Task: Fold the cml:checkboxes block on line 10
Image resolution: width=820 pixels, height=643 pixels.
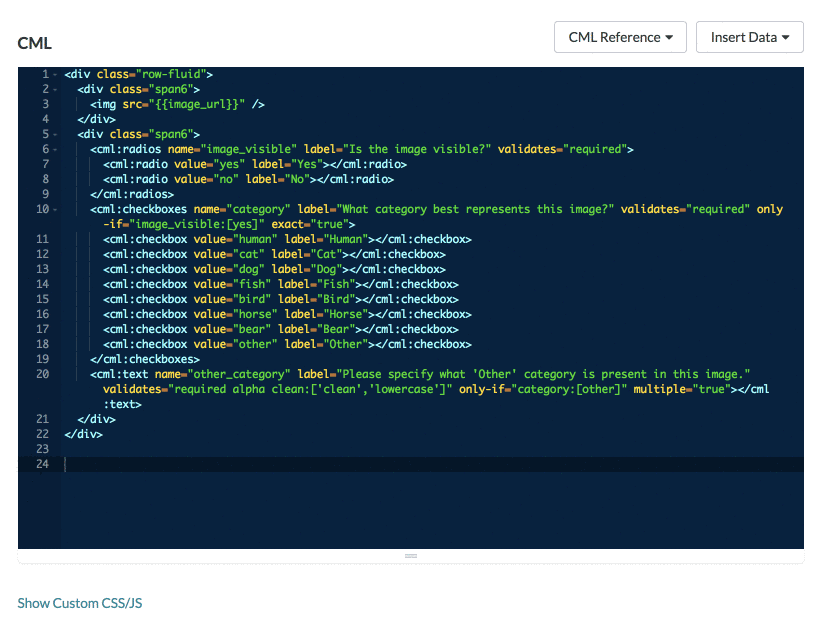Action: coord(55,209)
